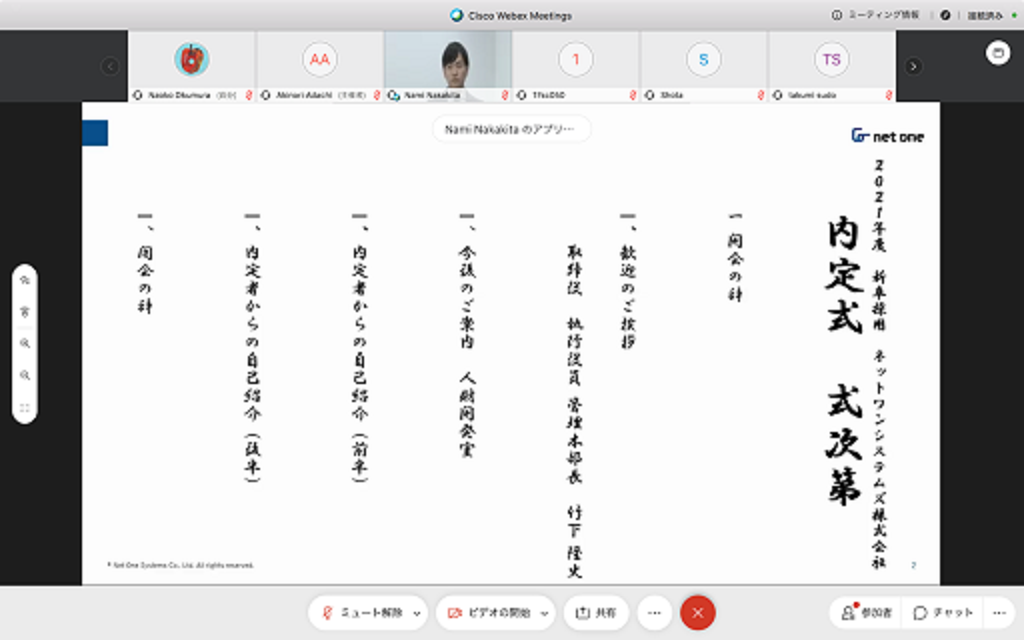
Task: Show next participants with right arrow
Action: pos(913,66)
